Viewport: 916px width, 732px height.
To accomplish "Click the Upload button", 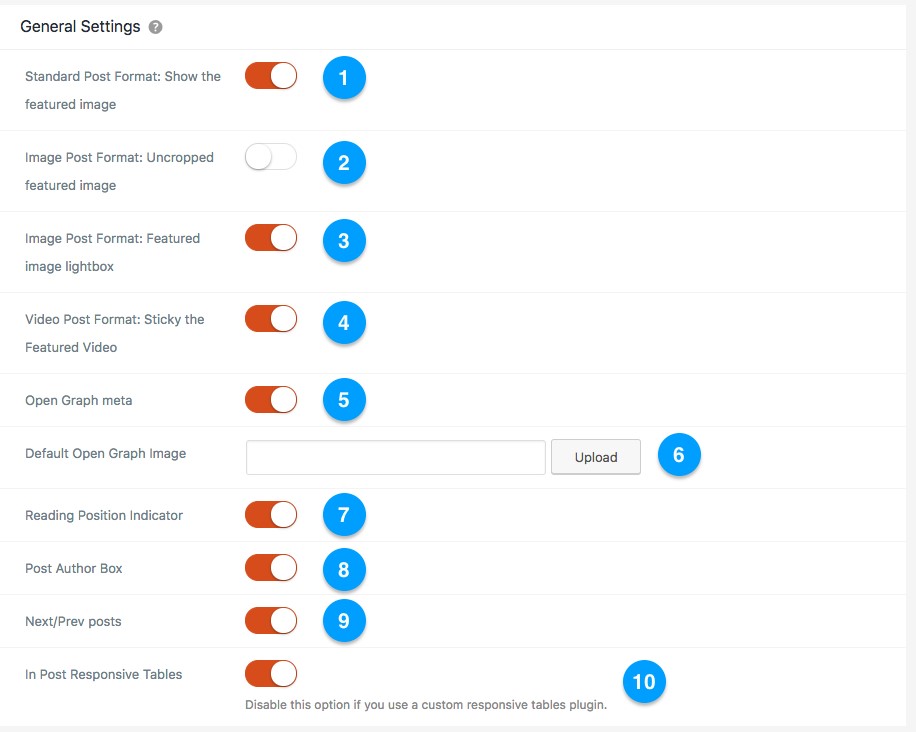I will pos(596,457).
